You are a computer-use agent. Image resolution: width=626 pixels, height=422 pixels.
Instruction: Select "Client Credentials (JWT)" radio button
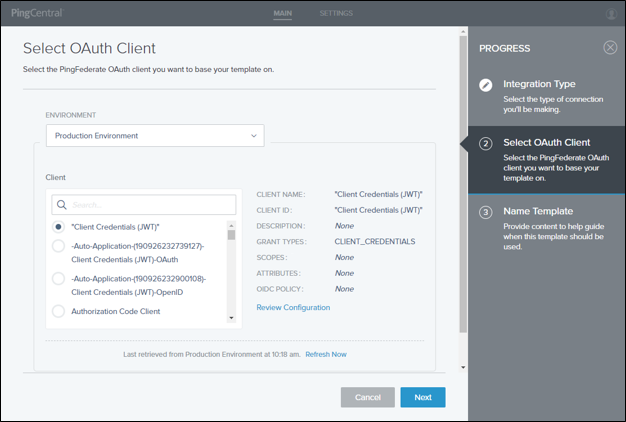[x=59, y=227]
